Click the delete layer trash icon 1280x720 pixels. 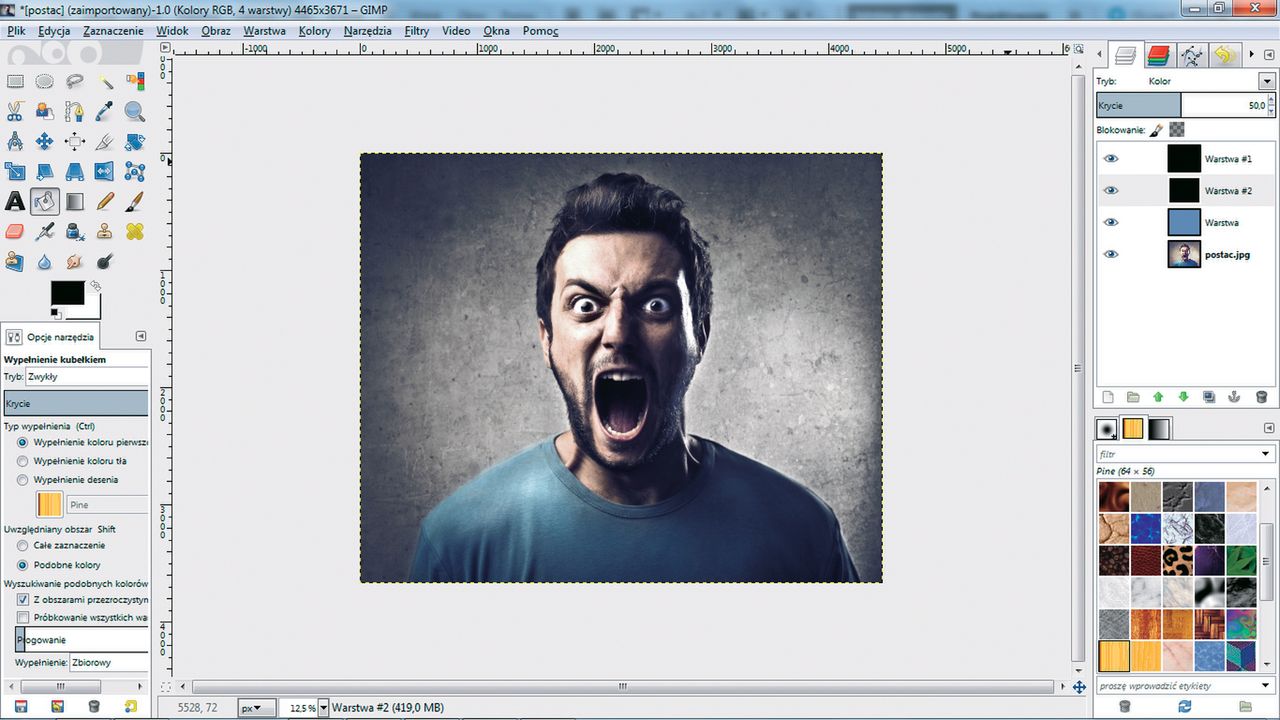pos(1261,397)
